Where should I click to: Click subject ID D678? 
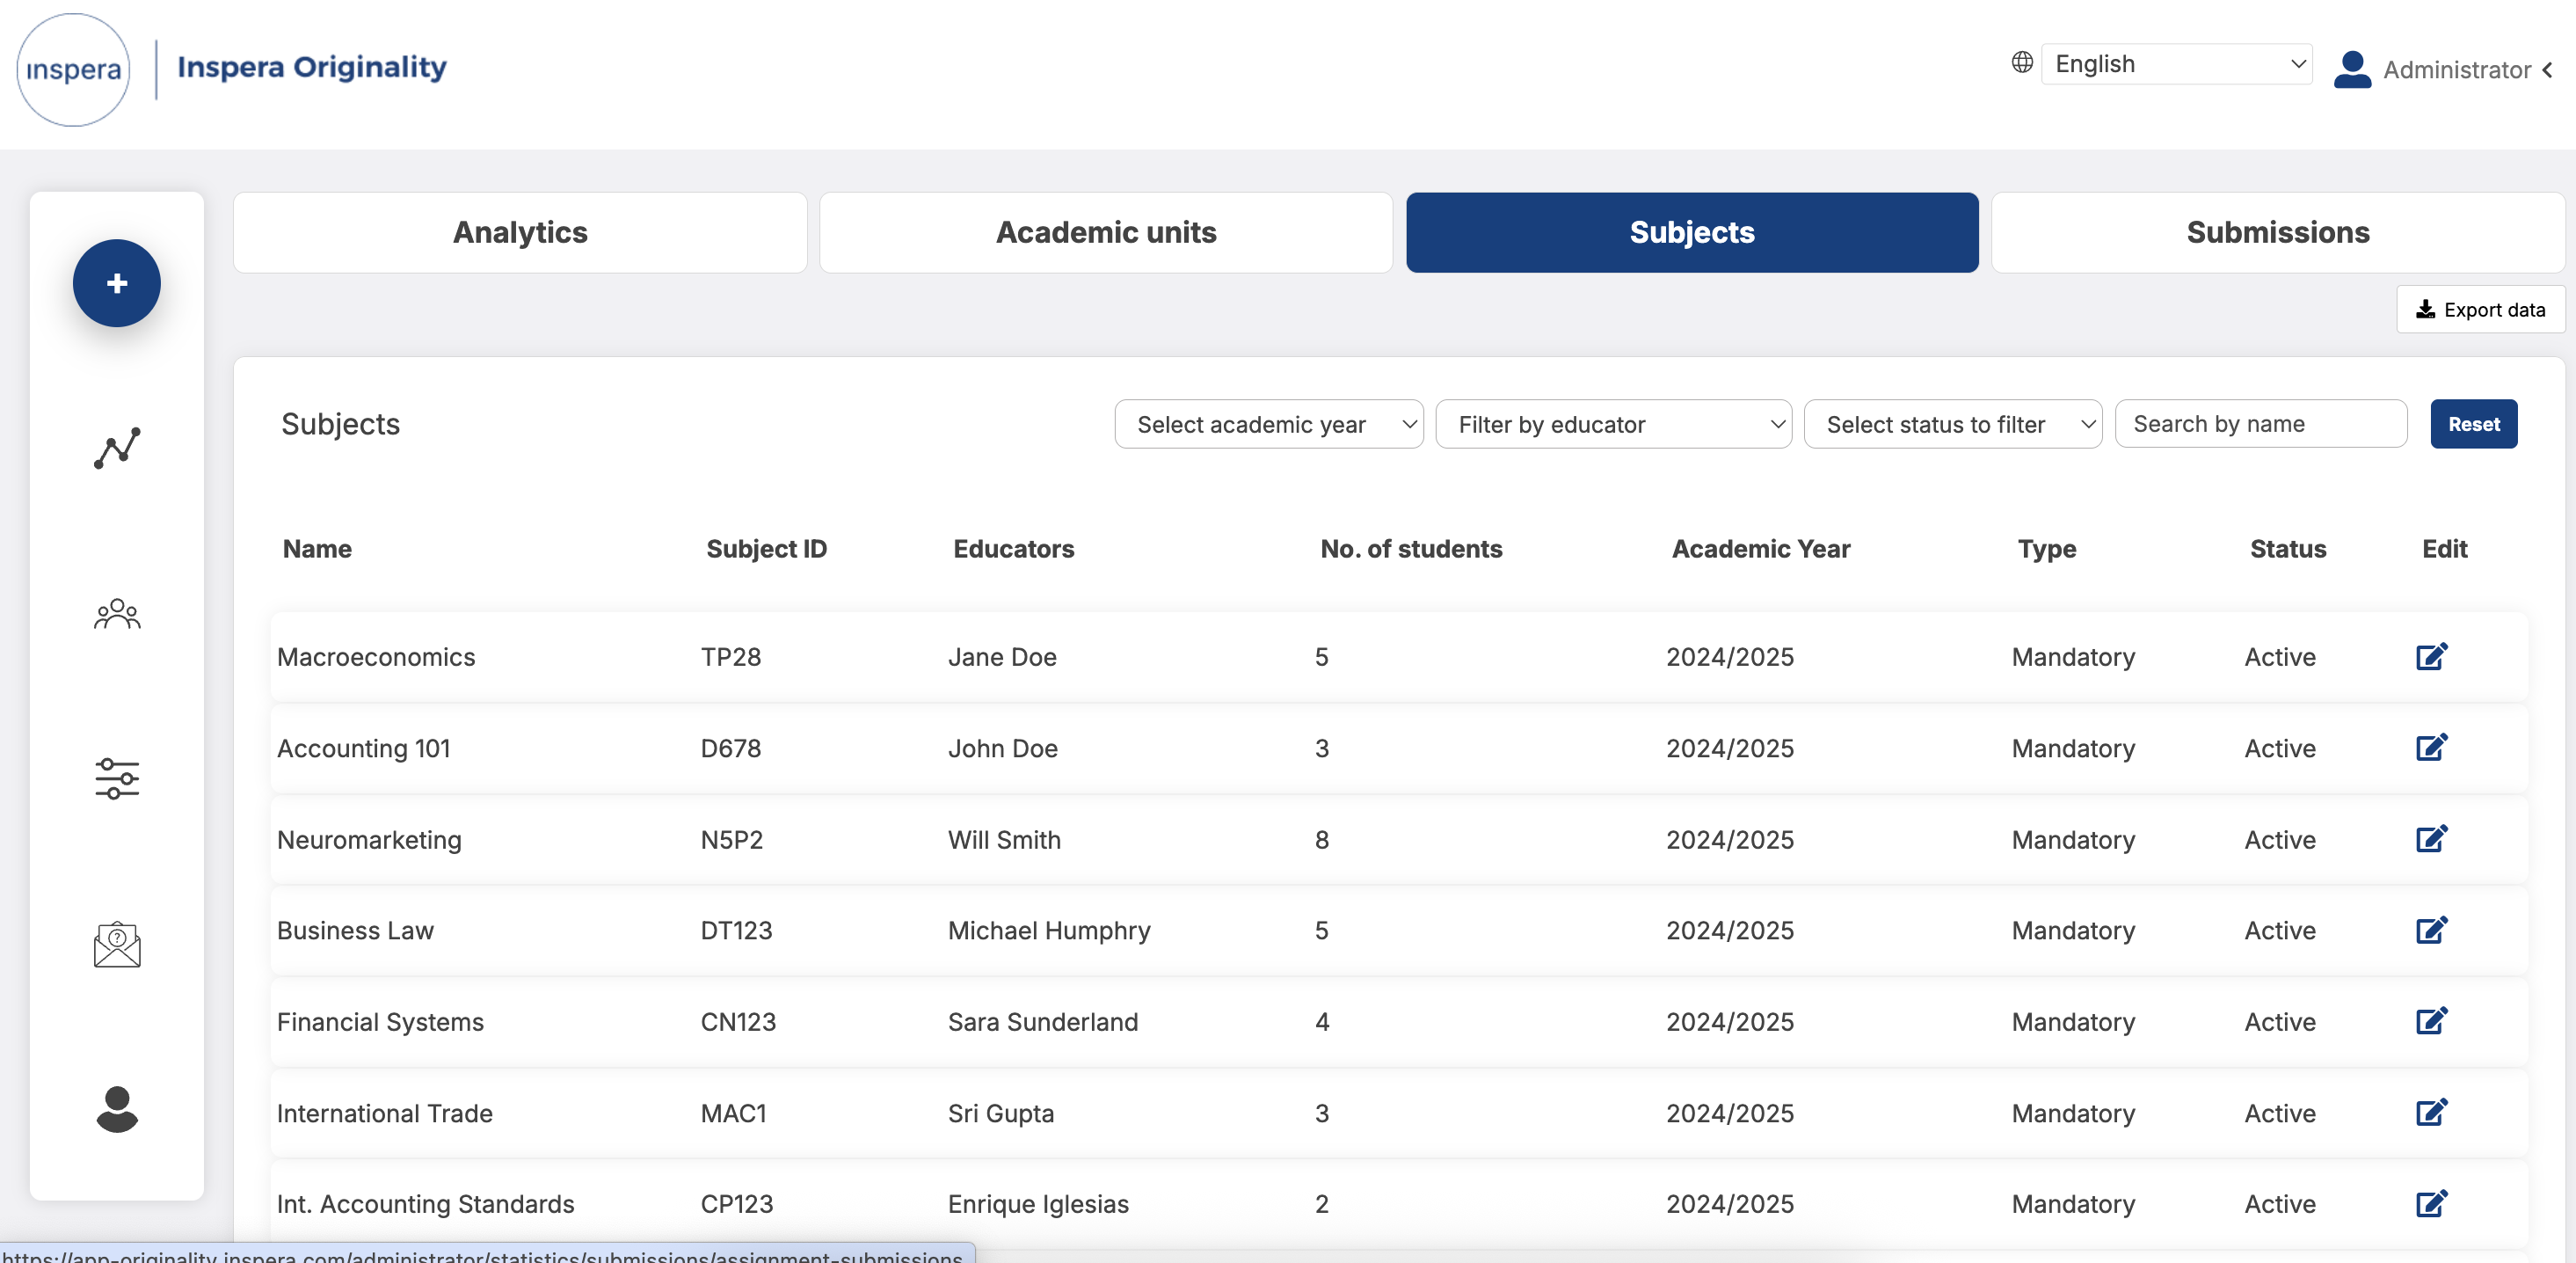731,748
